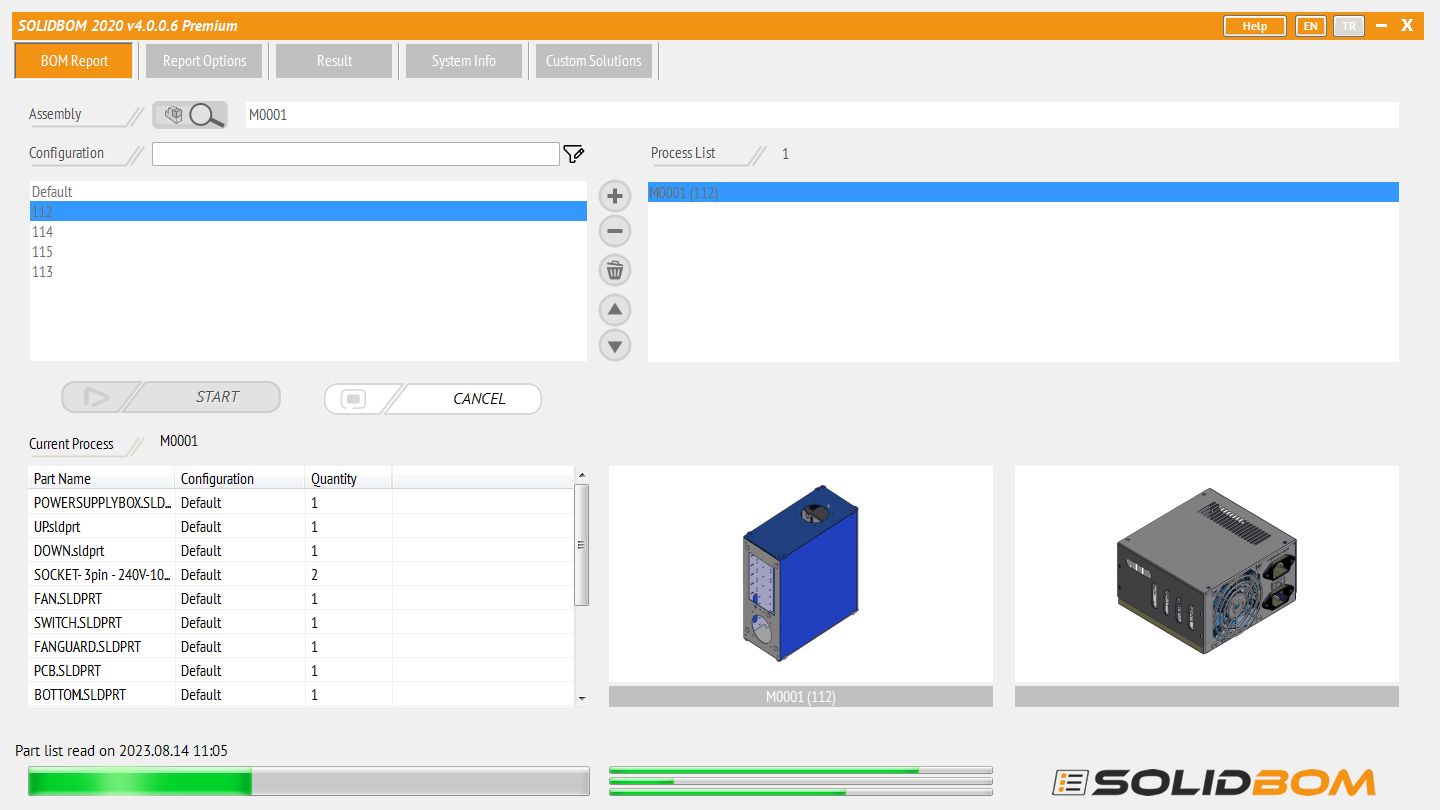The height and width of the screenshot is (810, 1440).
Task: Click the parts table scroll down arrow
Action: (582, 698)
